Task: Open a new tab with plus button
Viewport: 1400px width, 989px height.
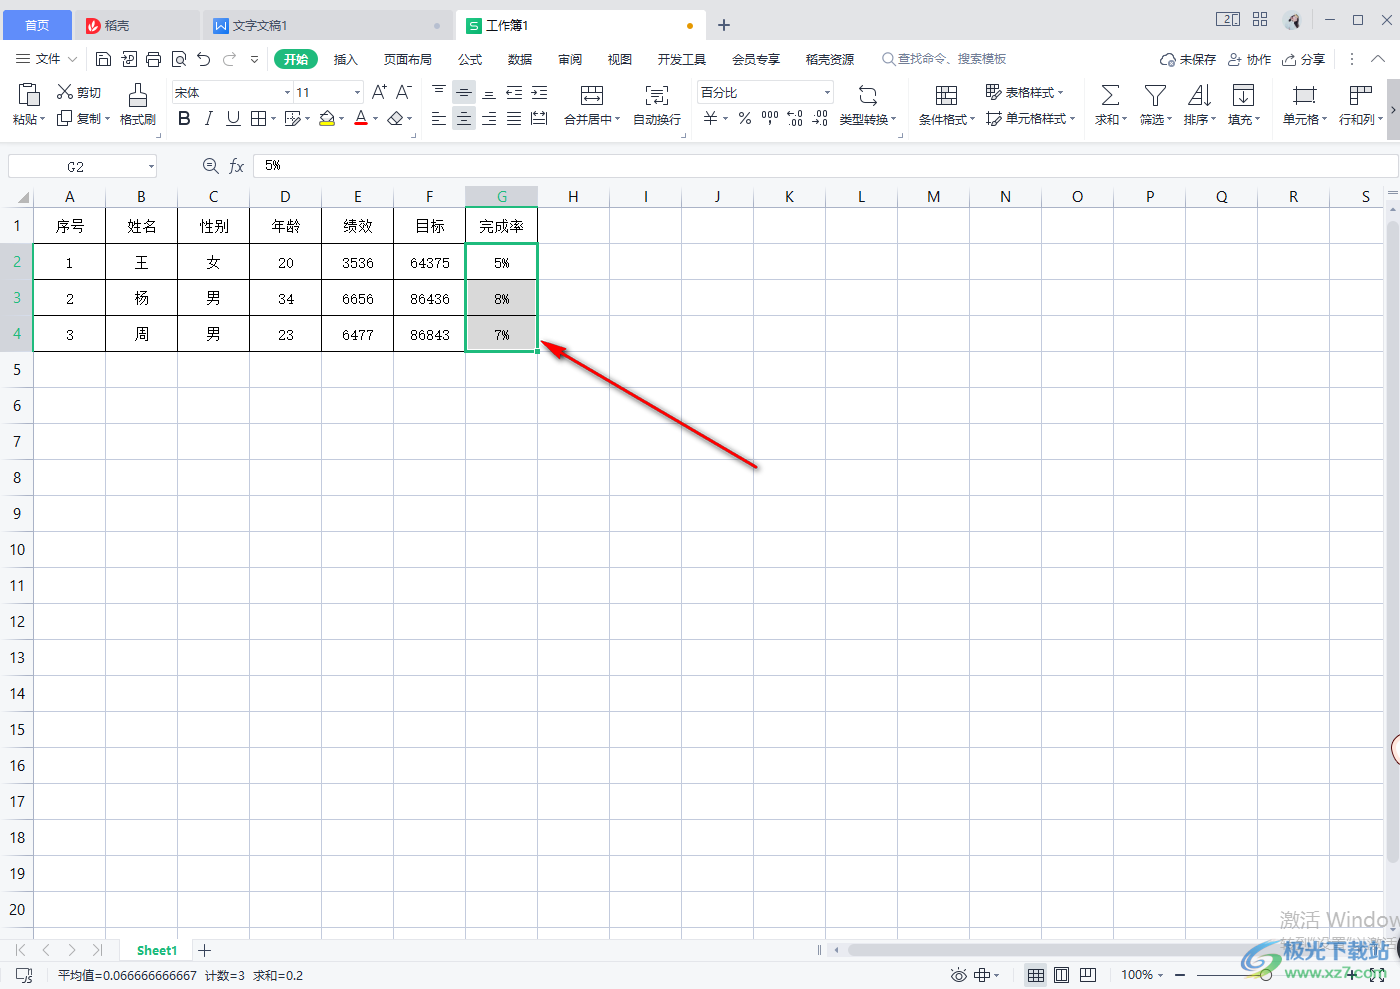Action: tap(724, 25)
